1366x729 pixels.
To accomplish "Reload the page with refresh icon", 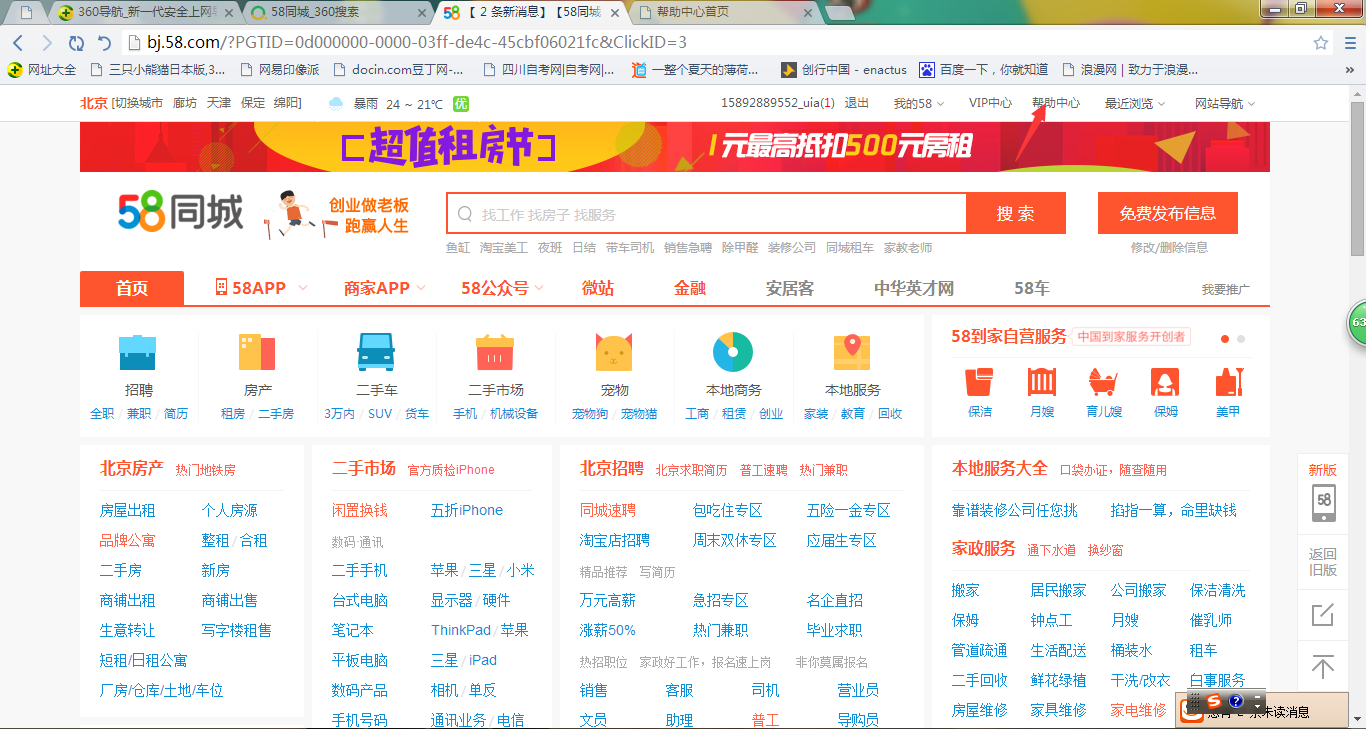I will tap(76, 43).
